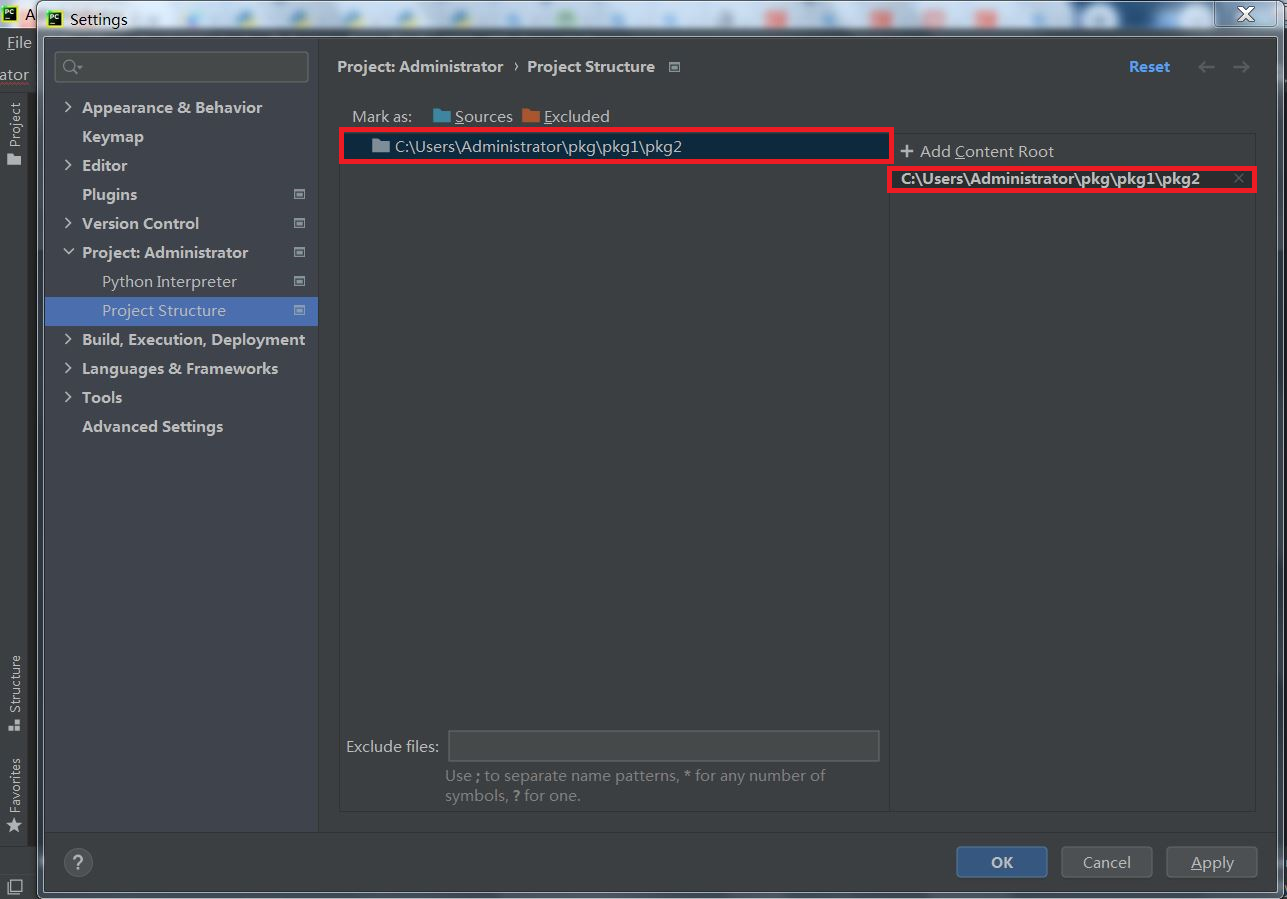The height and width of the screenshot is (899, 1287).
Task: Collapse the Project: Administrator section
Action: (x=68, y=252)
